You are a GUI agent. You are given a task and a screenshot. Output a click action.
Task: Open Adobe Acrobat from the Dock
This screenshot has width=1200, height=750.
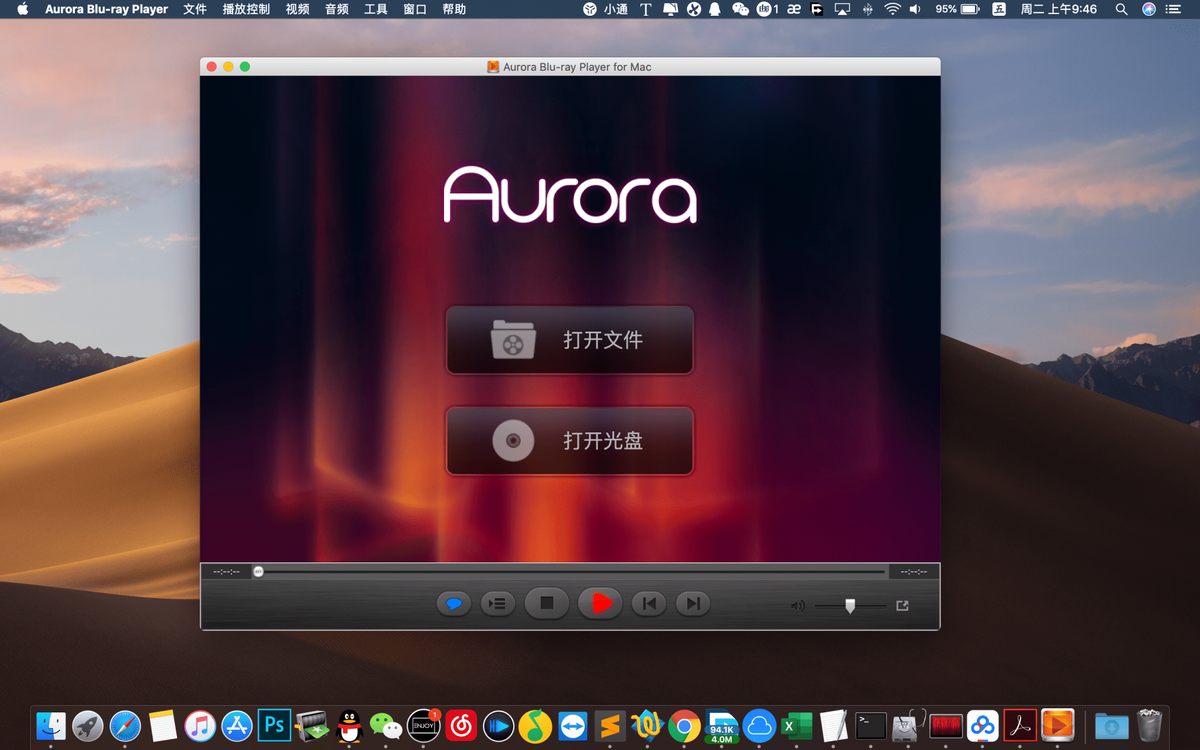pyautogui.click(x=1020, y=724)
